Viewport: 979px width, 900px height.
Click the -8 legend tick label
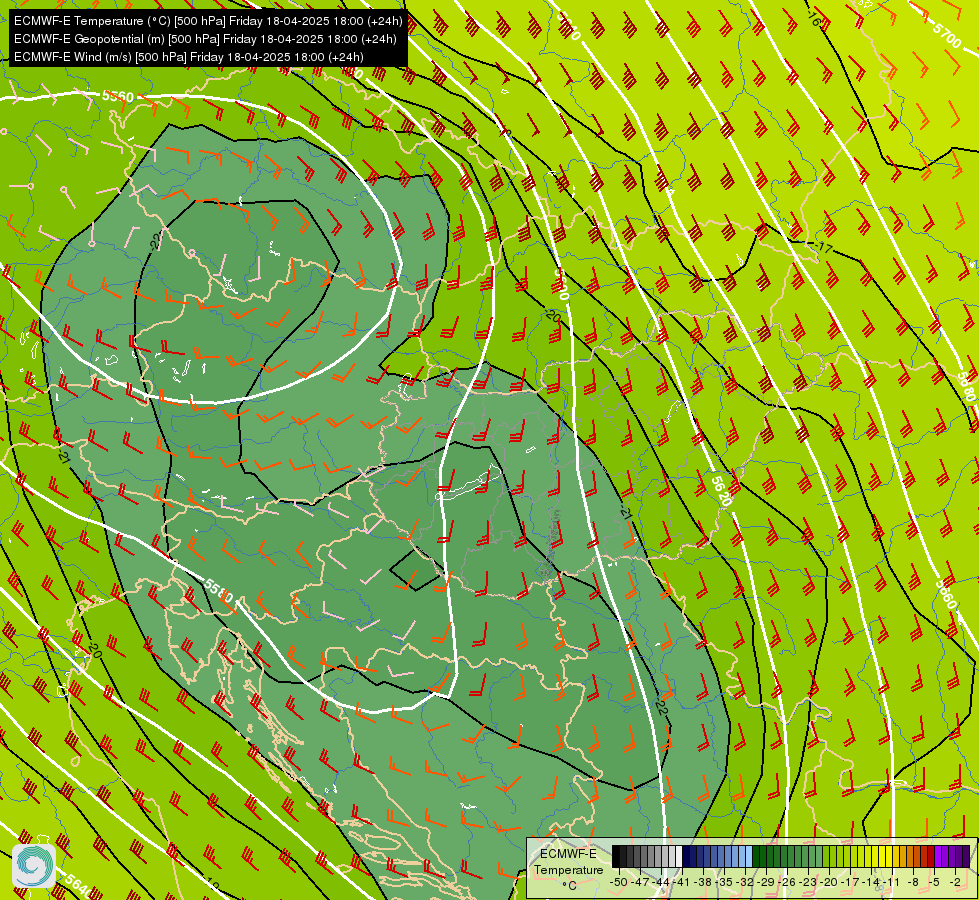(913, 882)
